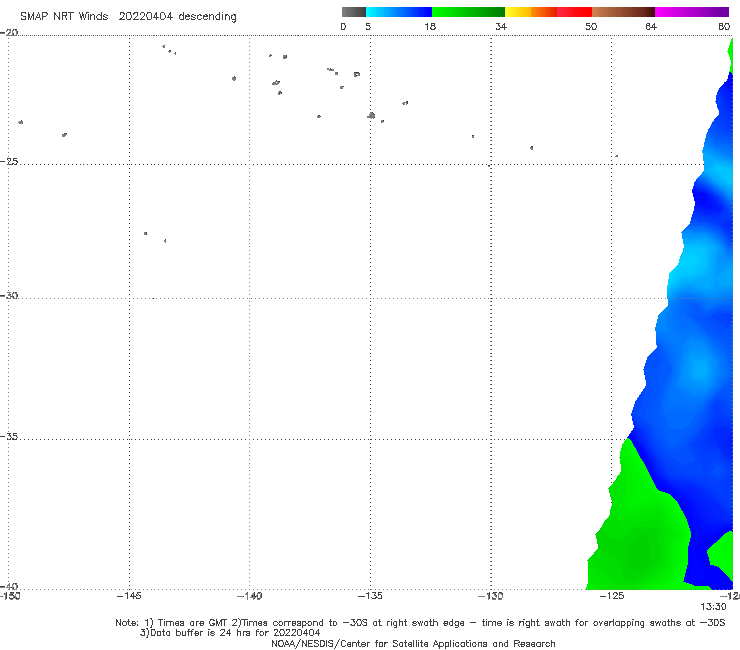740x650 pixels.
Task: Click the latitude label -25
Action: coord(9,161)
